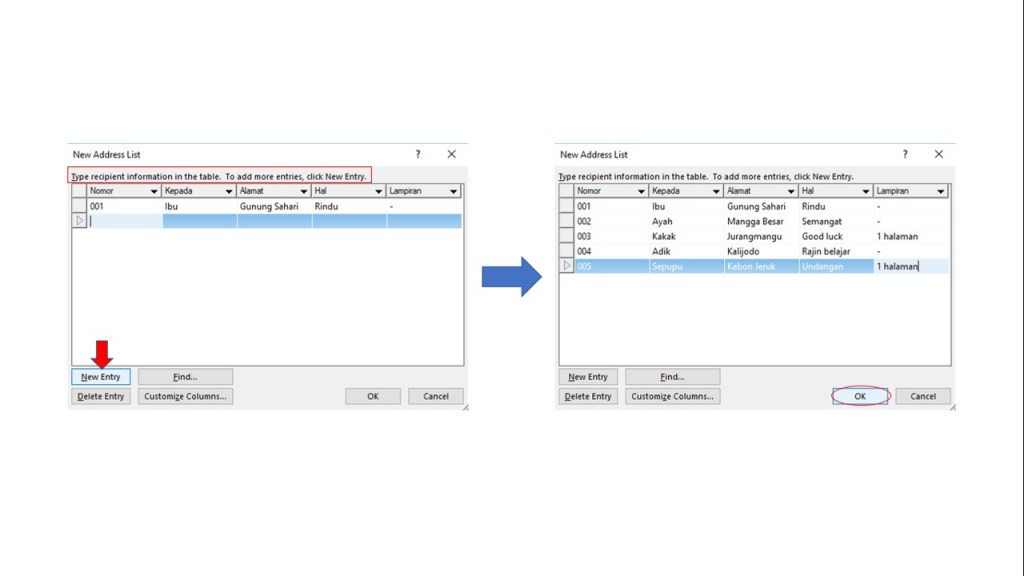This screenshot has height=576, width=1024.
Task: Close the five-entry New Address List dialog
Action: (939, 154)
